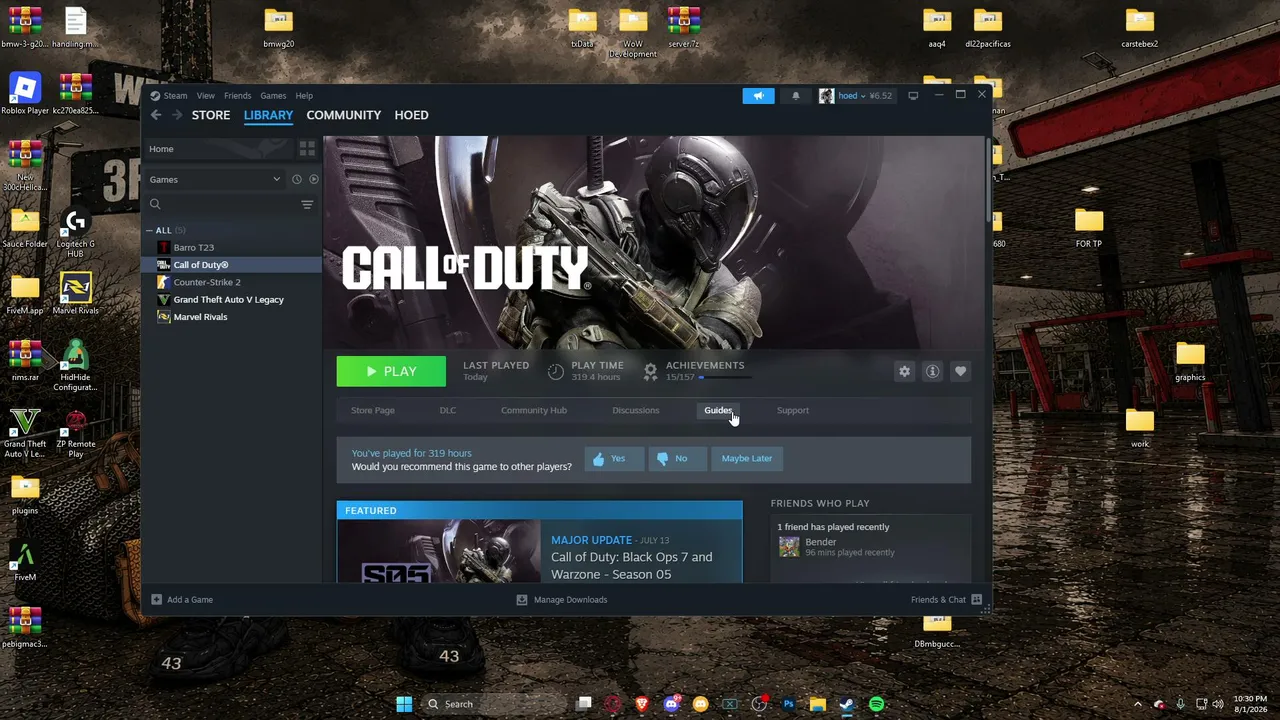Open the Roblox Player desktop shortcut
The image size is (1280, 720).
pyautogui.click(x=25, y=94)
